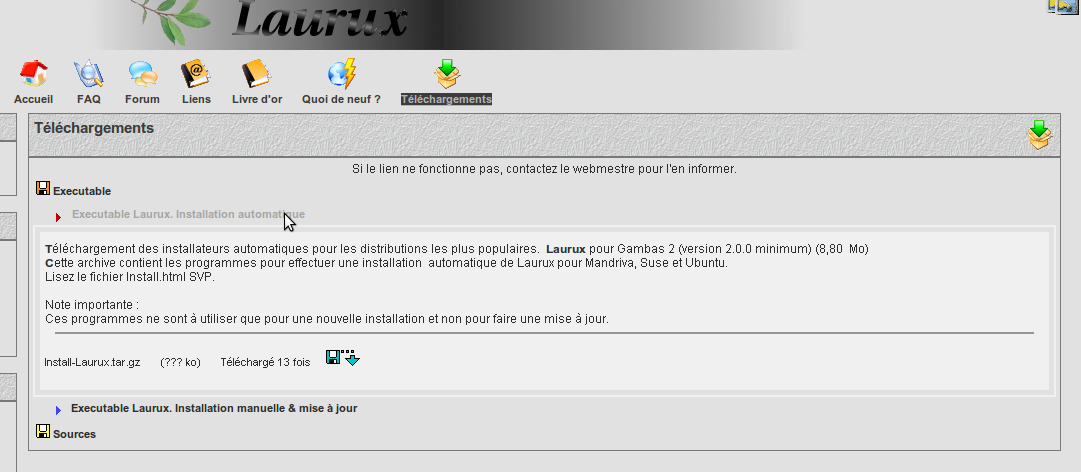Click the floppy icon beside Executable
The height and width of the screenshot is (472, 1081).
43,188
